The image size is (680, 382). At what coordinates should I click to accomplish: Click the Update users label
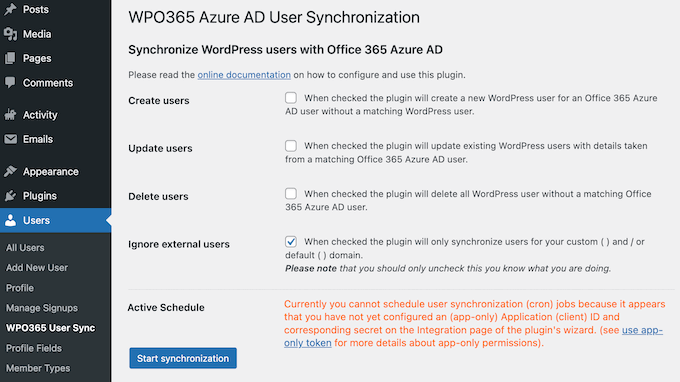click(x=160, y=148)
